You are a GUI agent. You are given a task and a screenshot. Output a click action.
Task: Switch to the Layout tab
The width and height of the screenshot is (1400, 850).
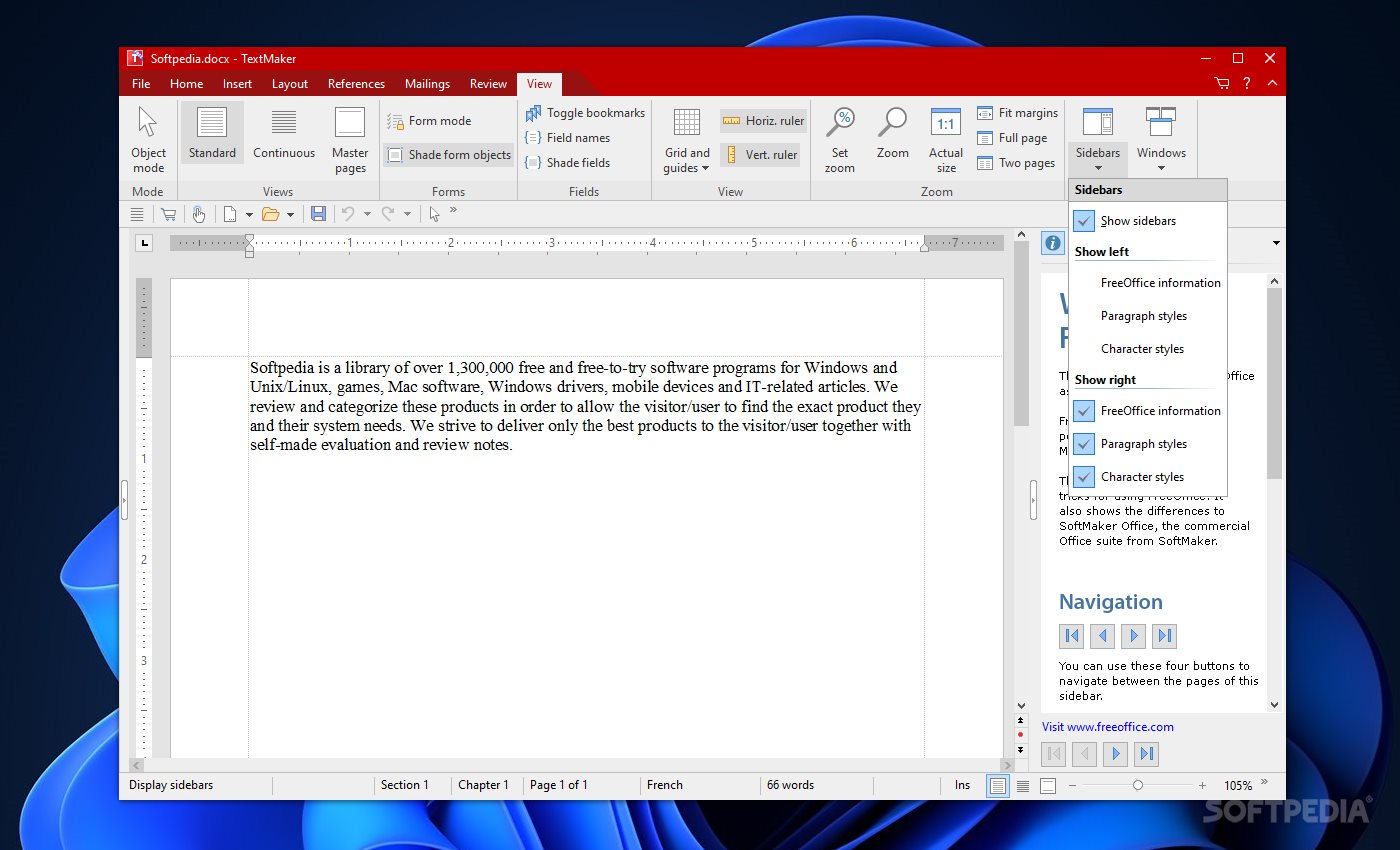tap(290, 84)
